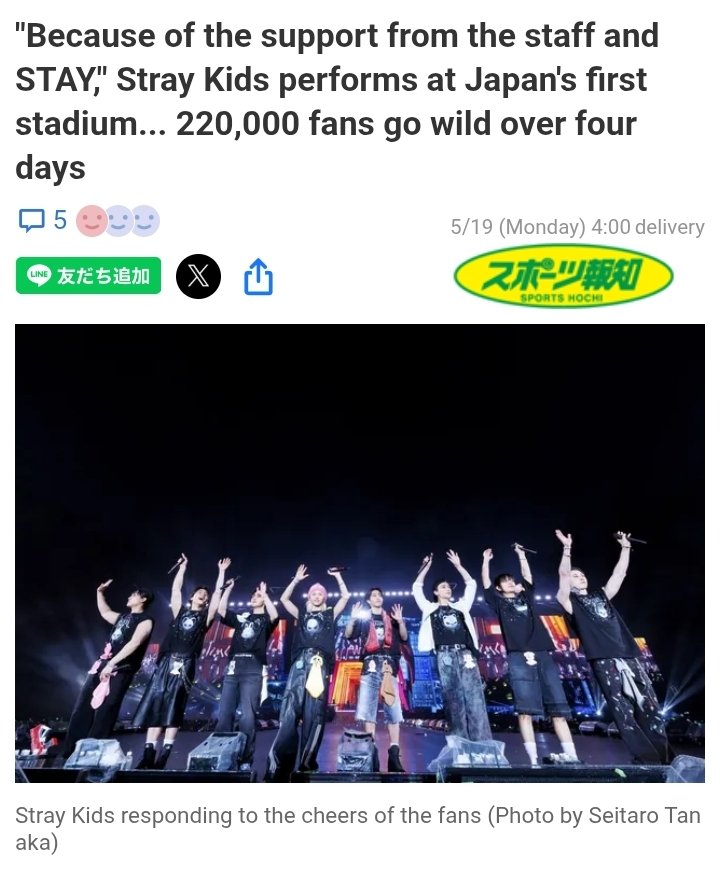The width and height of the screenshot is (720, 887).
Task: Open the Stray Kids concert photo
Action: (x=360, y=553)
